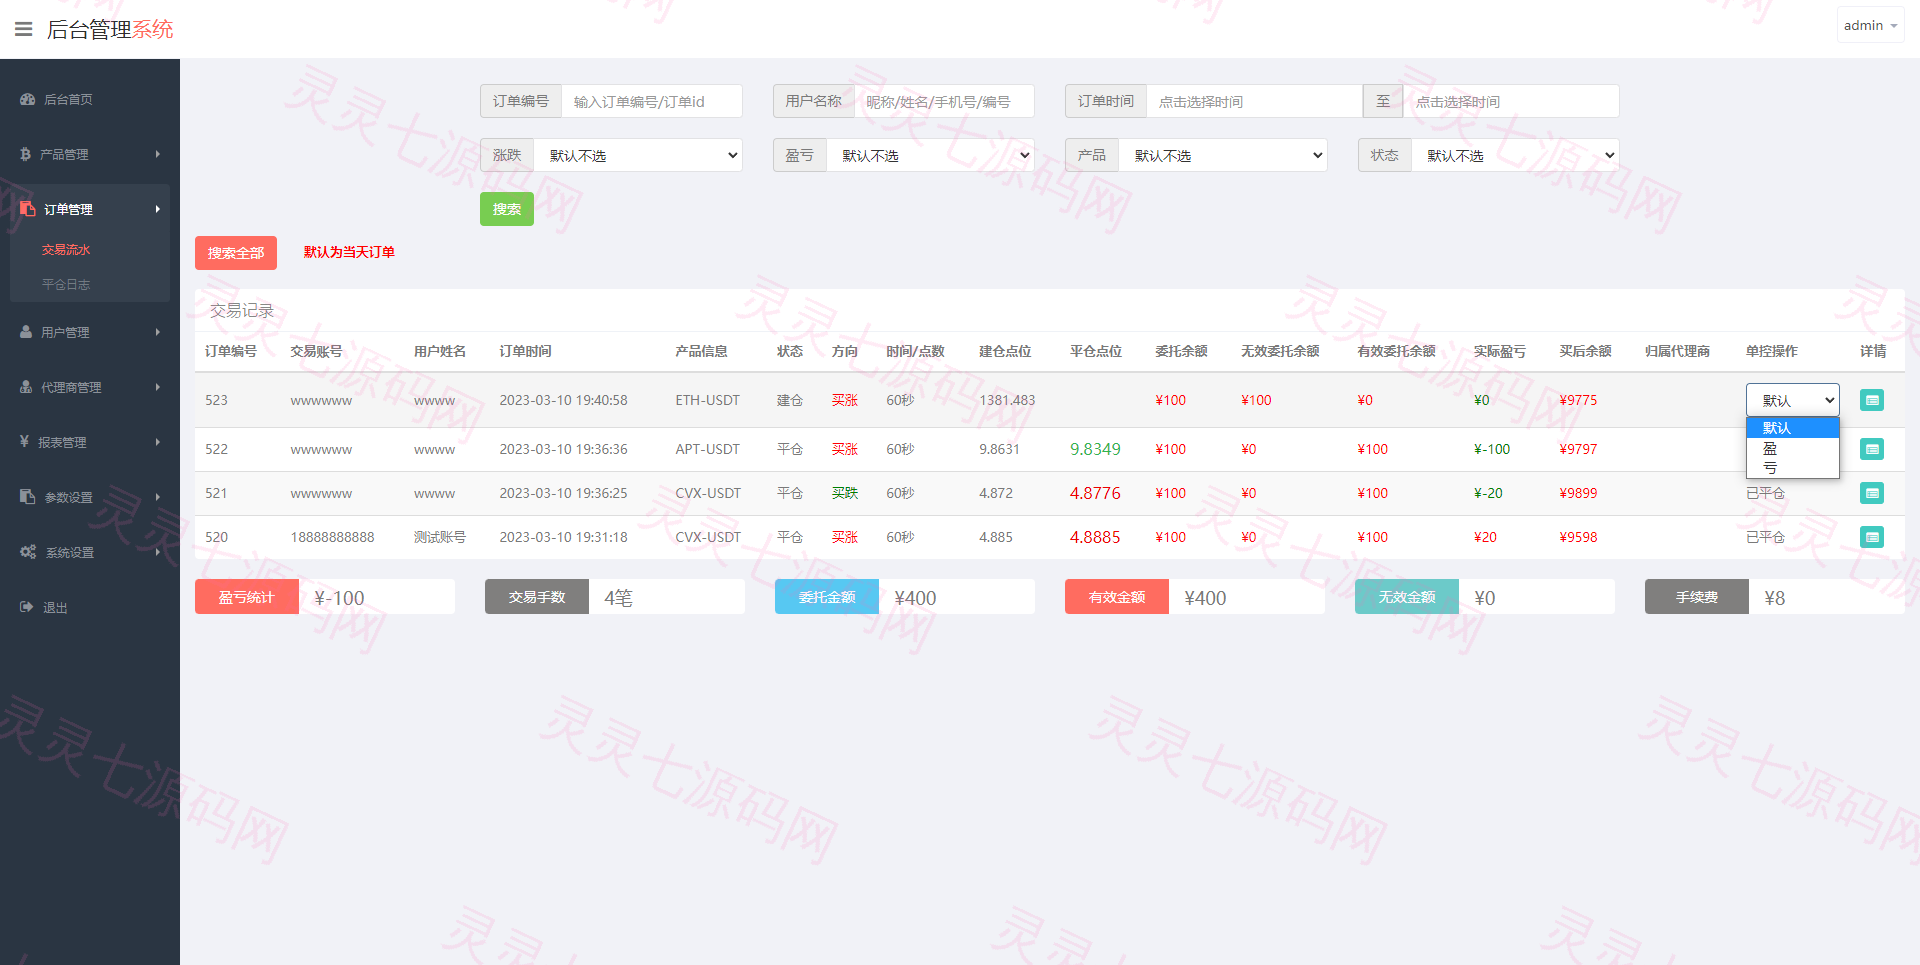Screen dimensions: 1920x965
Task: Open the admin user dropdown
Action: (x=1870, y=25)
